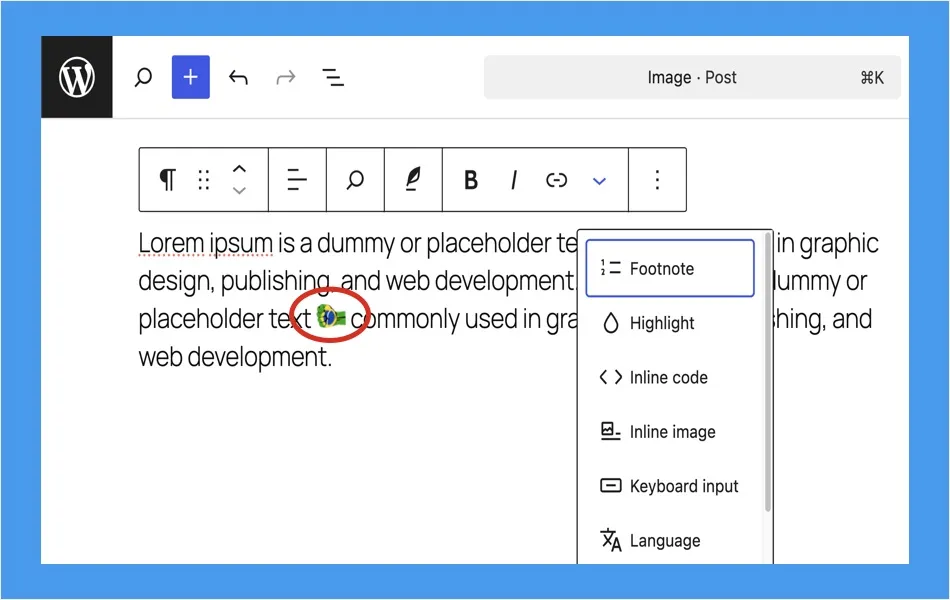Open the Document Overview list view
Image resolution: width=950 pixels, height=600 pixels.
tap(333, 77)
